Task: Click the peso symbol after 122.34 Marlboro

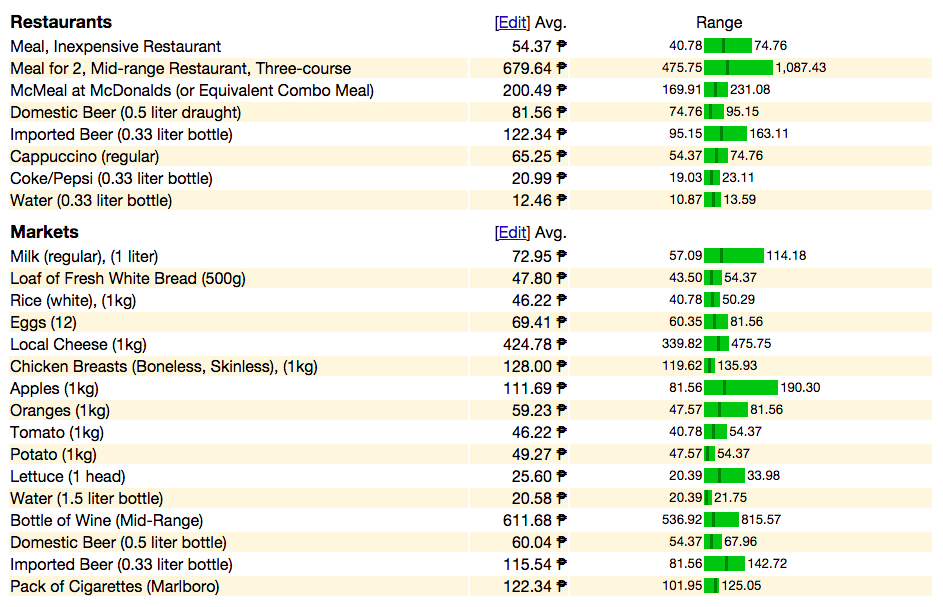Action: pyautogui.click(x=562, y=586)
